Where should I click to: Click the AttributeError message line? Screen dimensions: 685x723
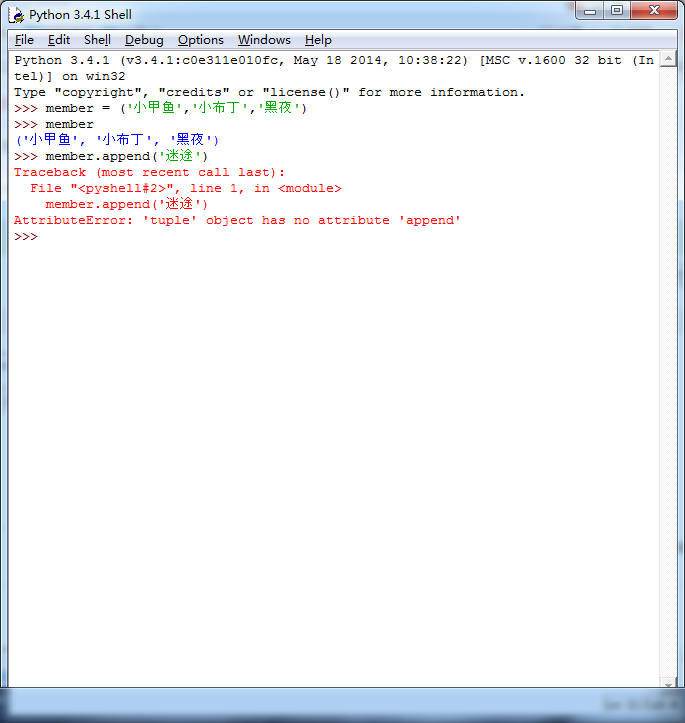pyautogui.click(x=237, y=221)
